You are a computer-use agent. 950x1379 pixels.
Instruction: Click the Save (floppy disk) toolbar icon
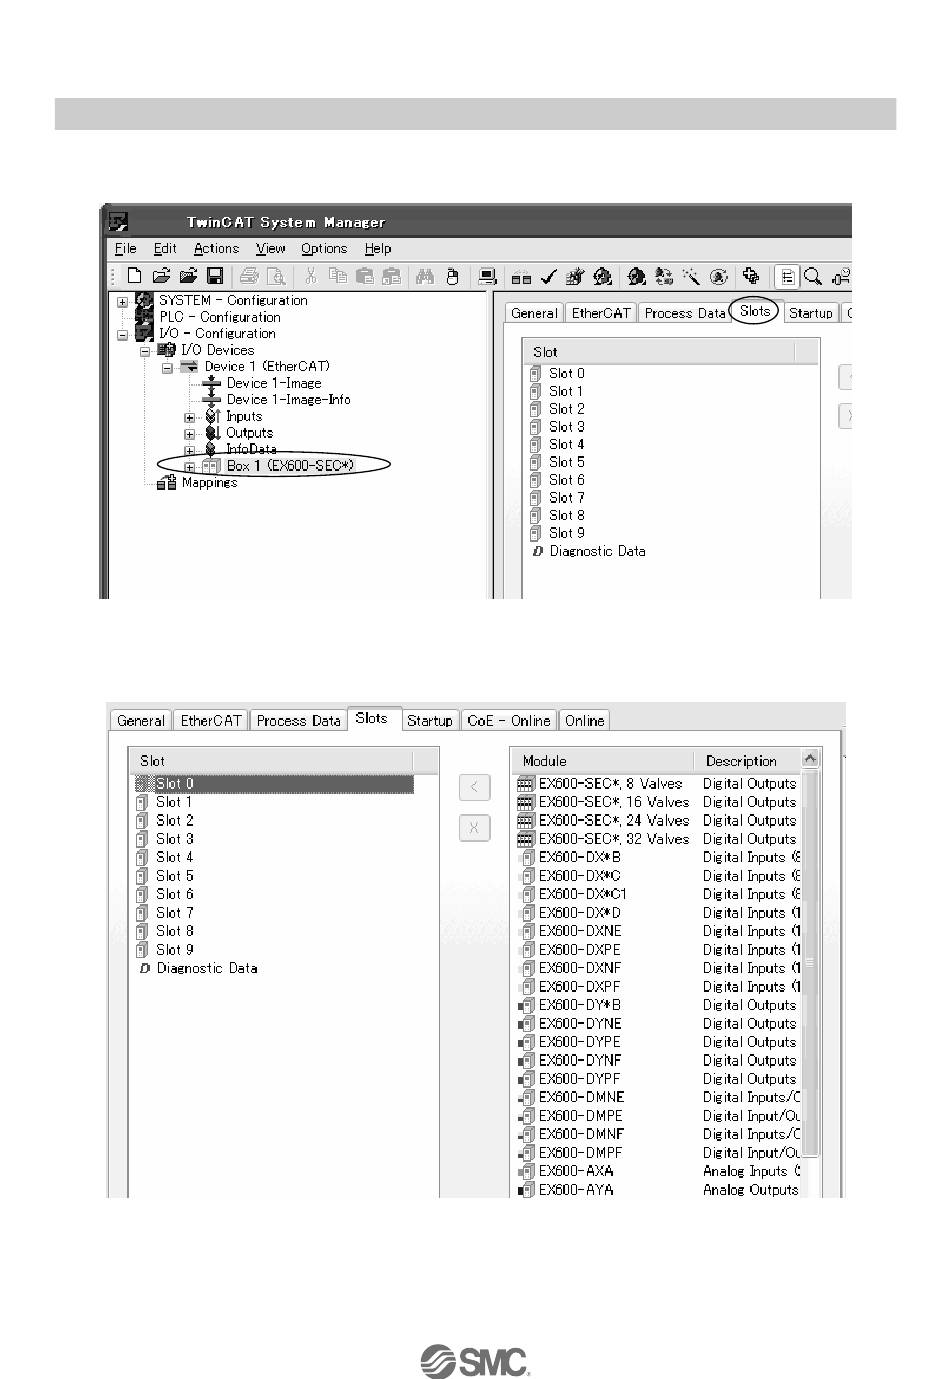(x=215, y=276)
